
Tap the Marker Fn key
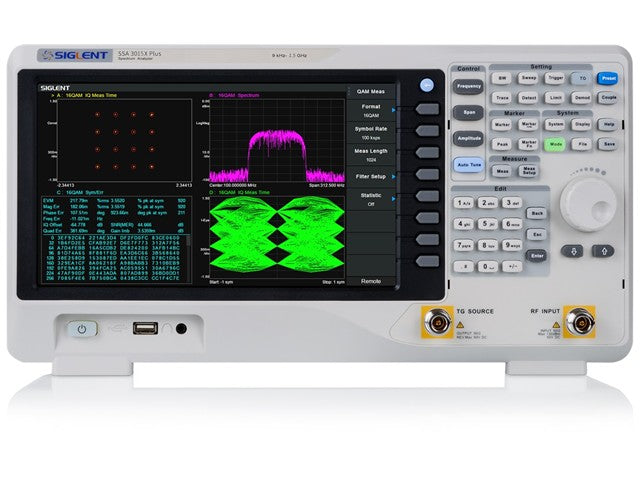pos(529,144)
